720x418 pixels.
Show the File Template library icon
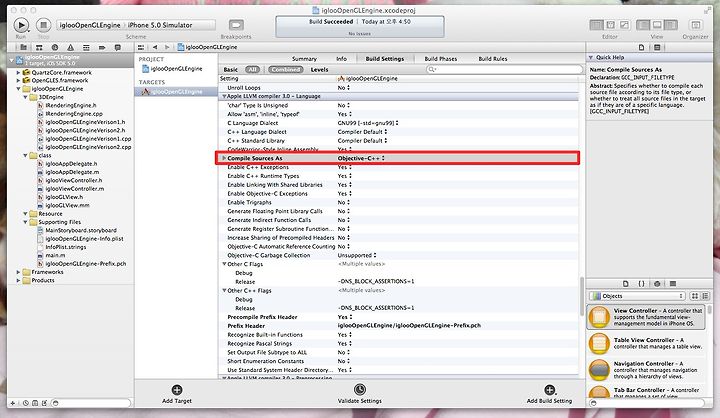(625, 284)
